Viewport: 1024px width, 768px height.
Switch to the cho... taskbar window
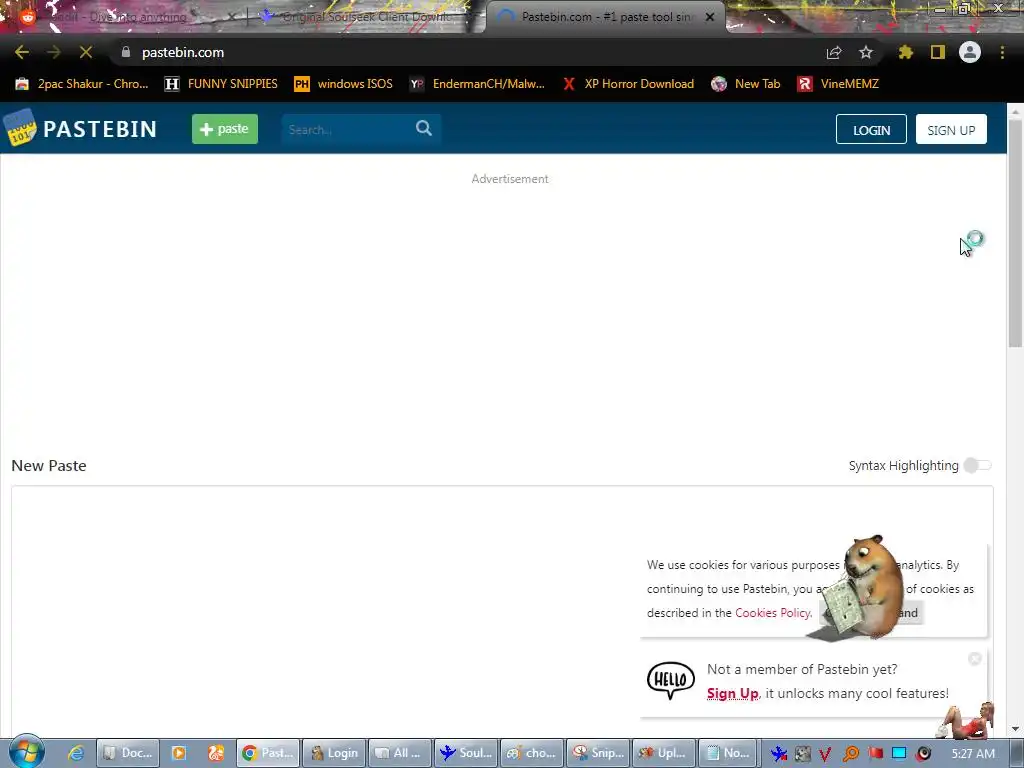532,753
